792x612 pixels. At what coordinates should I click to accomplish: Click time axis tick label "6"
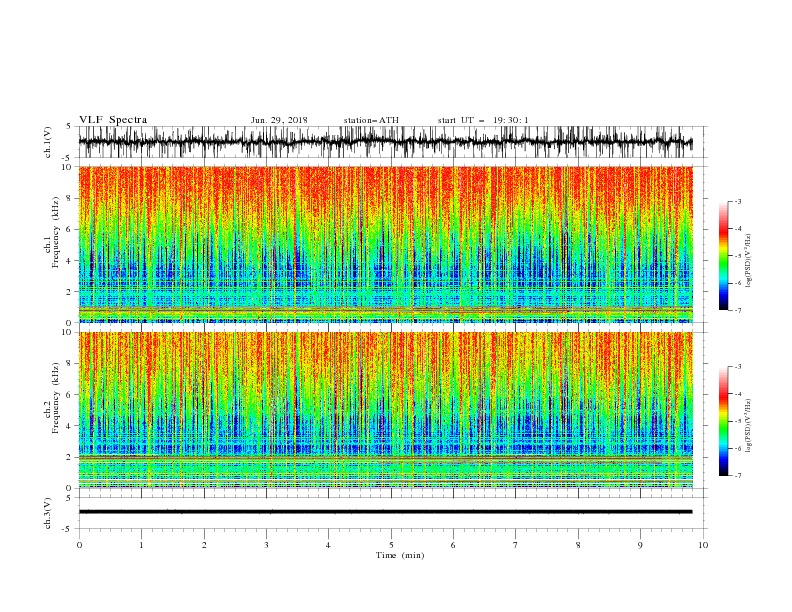[453, 545]
